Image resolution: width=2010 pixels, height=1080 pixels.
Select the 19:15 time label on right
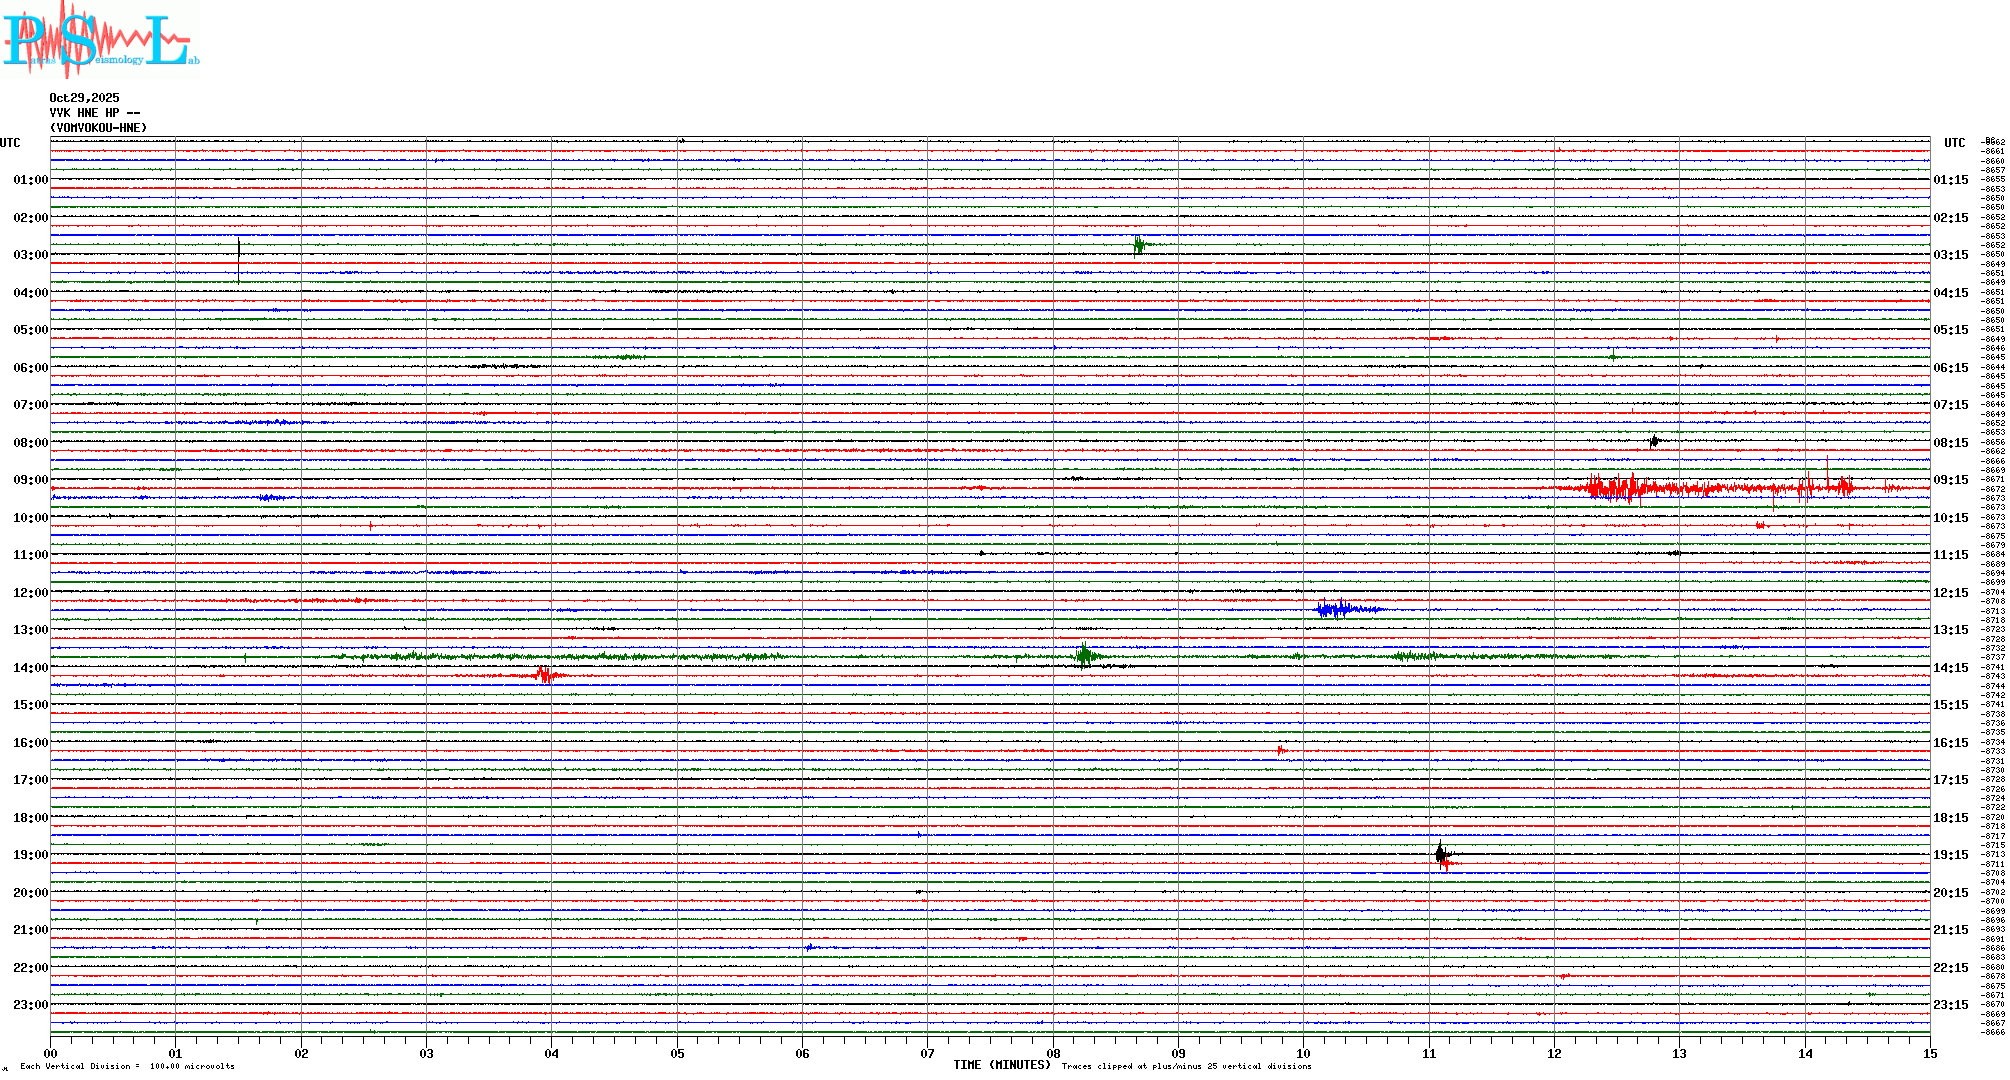1950,855
